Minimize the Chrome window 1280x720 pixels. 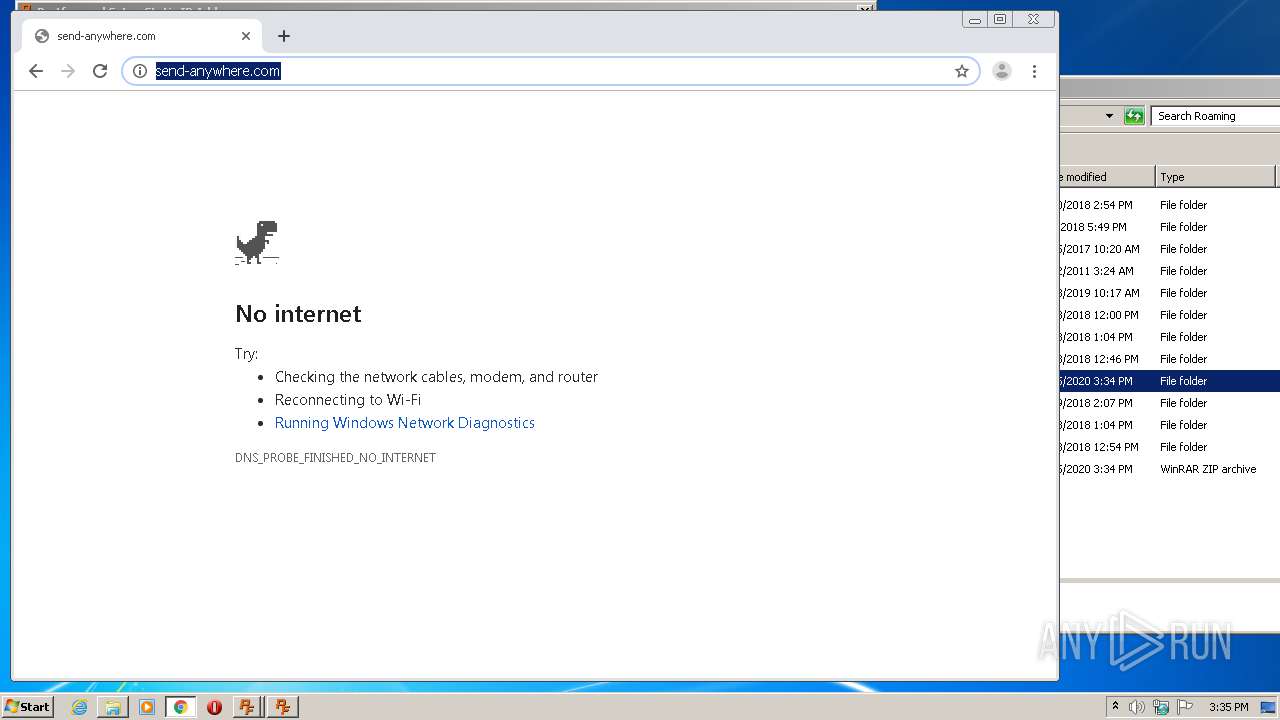point(975,19)
